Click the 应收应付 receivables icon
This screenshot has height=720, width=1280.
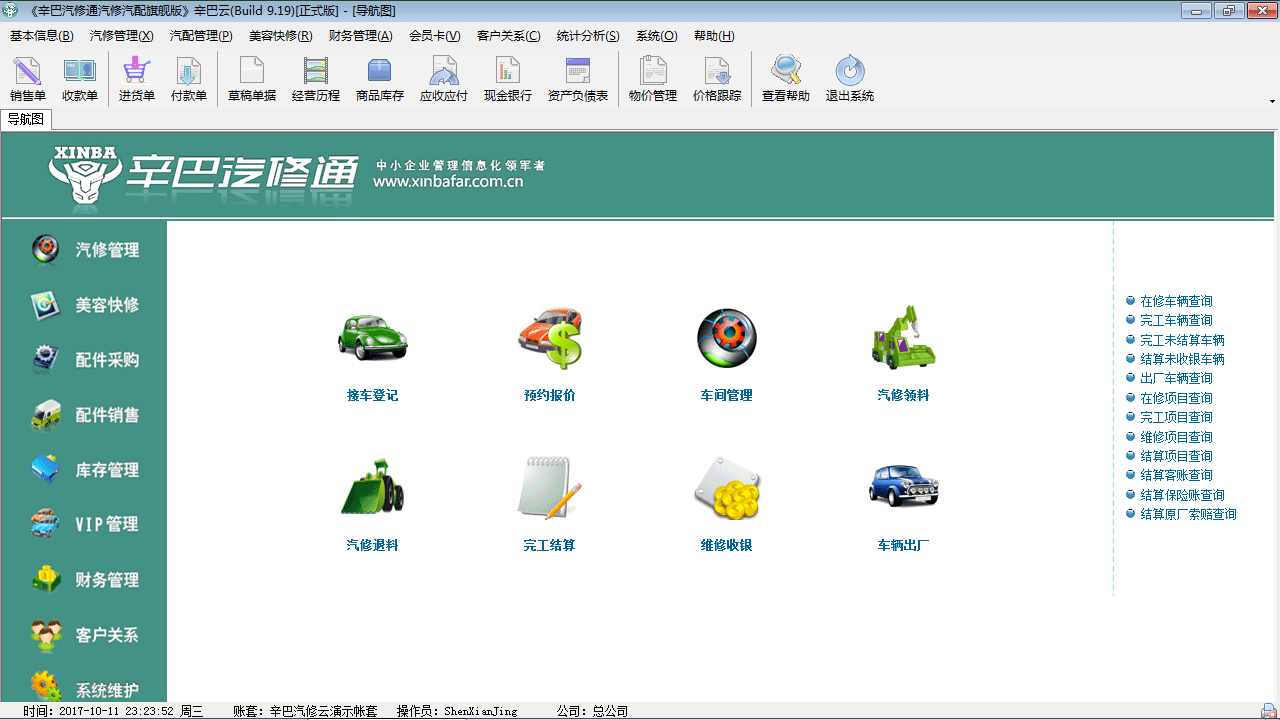click(x=444, y=79)
